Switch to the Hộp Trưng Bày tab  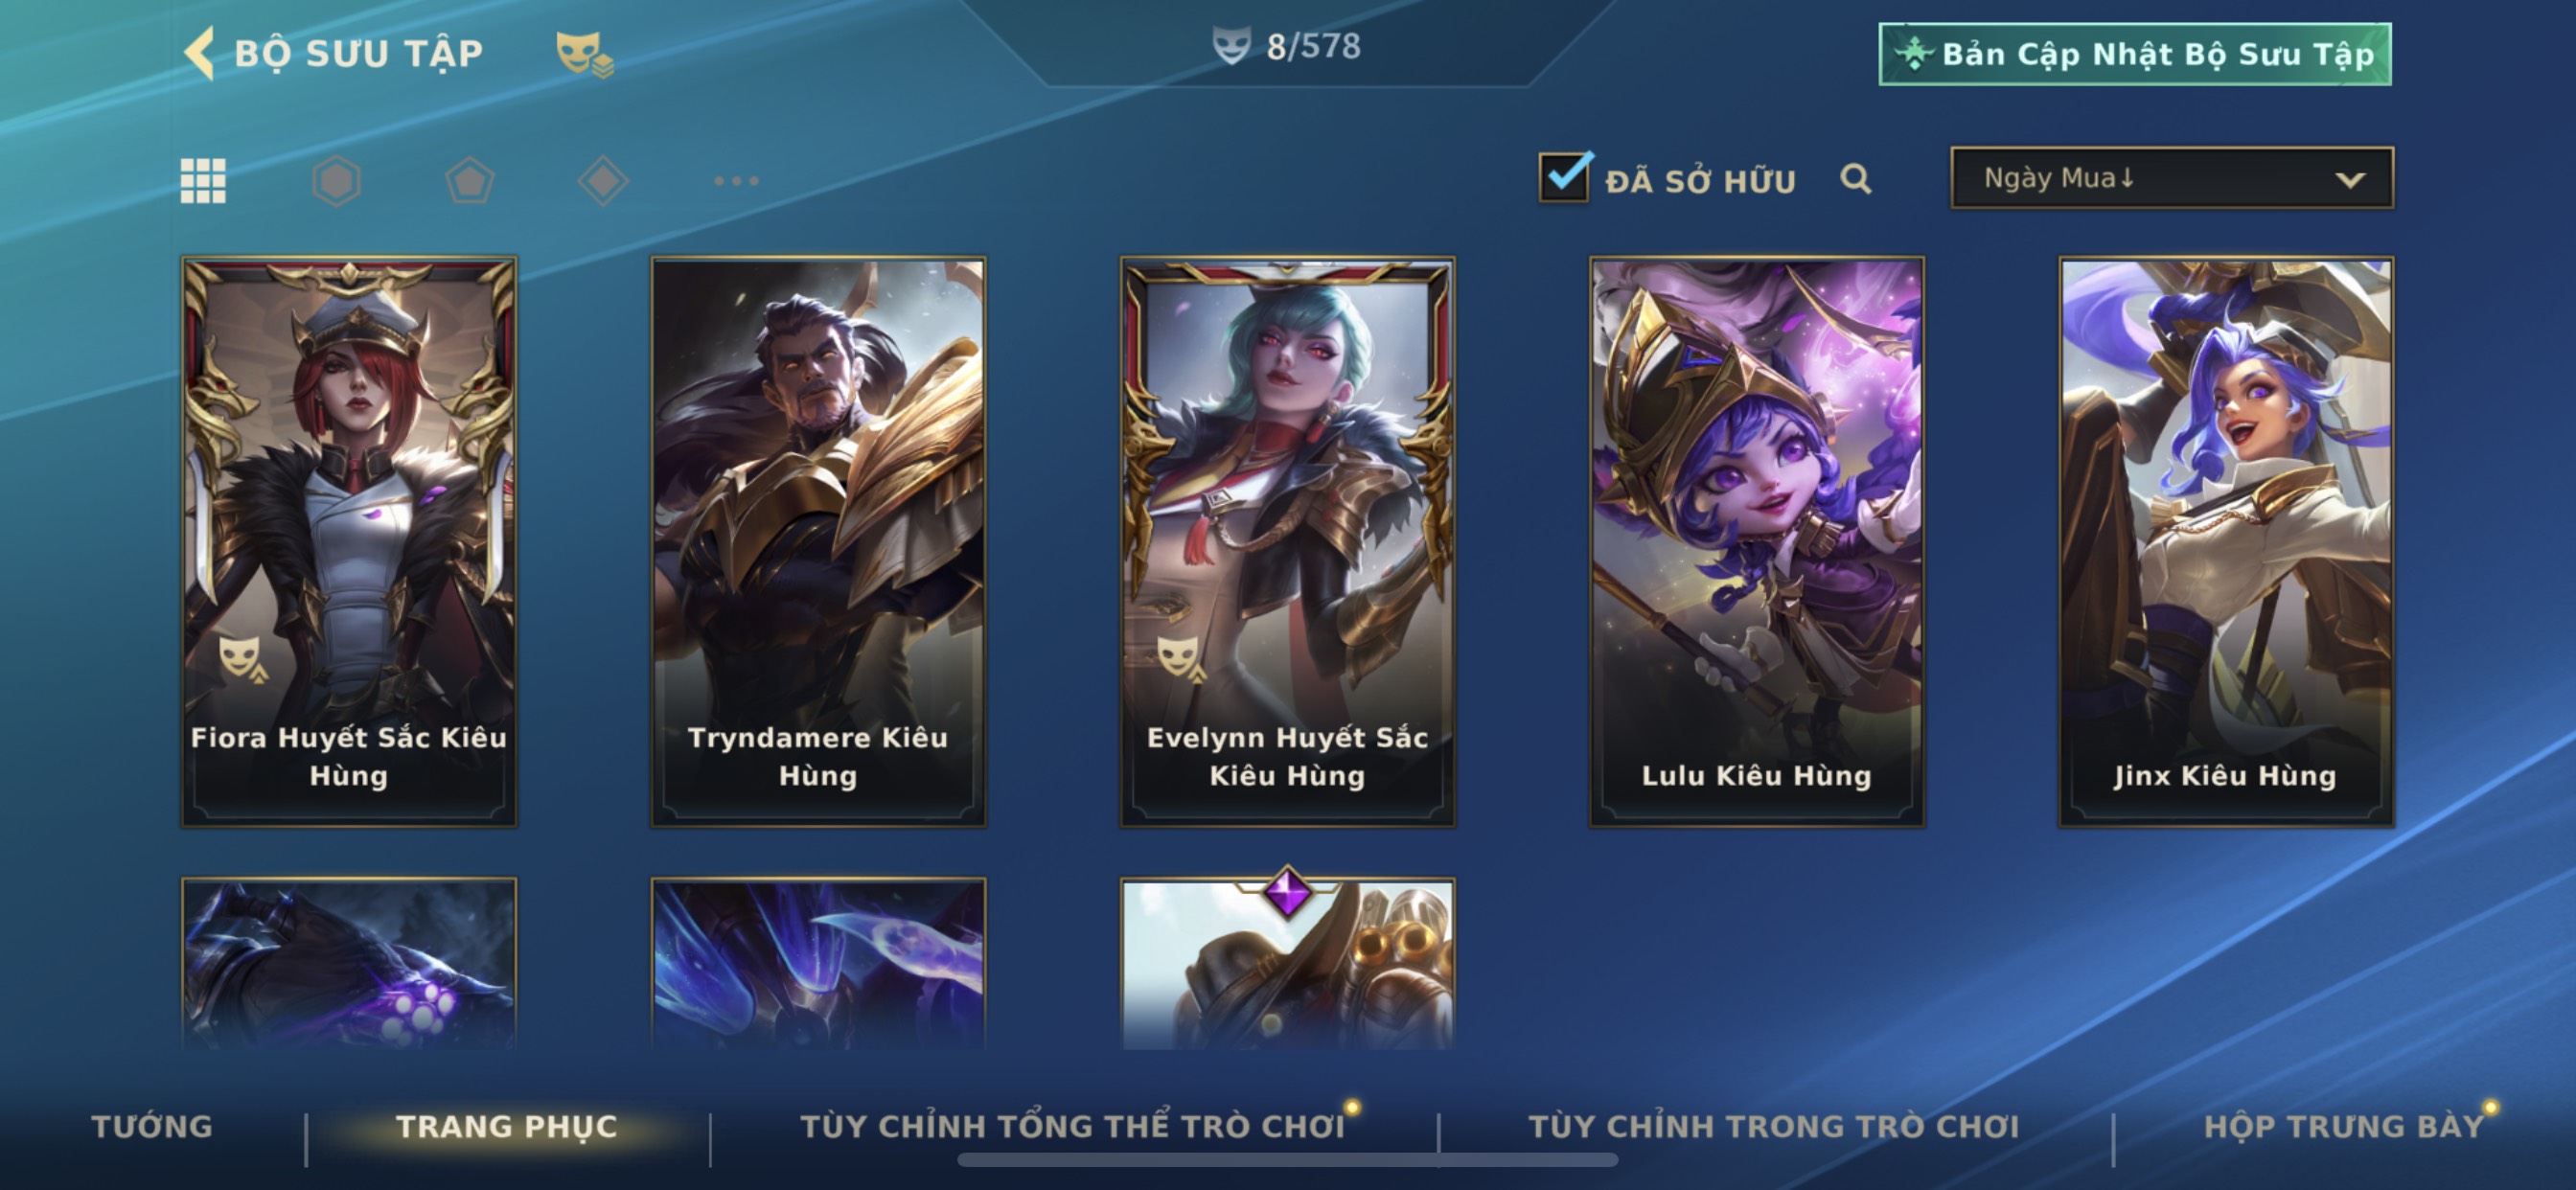tap(2343, 1126)
